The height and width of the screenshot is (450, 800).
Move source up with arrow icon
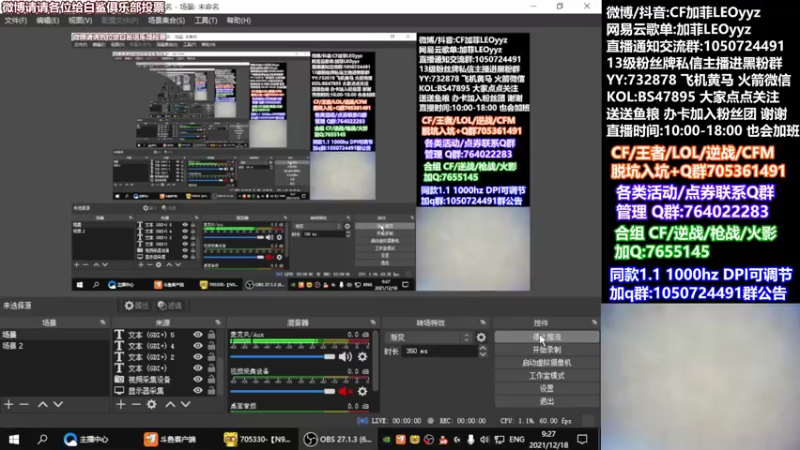click(170, 404)
